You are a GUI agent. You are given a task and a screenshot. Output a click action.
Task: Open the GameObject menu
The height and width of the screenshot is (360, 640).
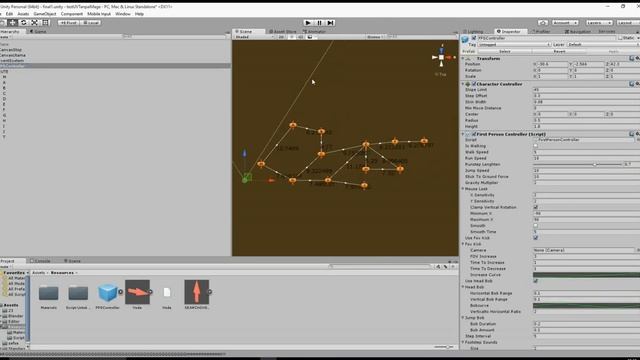coord(44,14)
